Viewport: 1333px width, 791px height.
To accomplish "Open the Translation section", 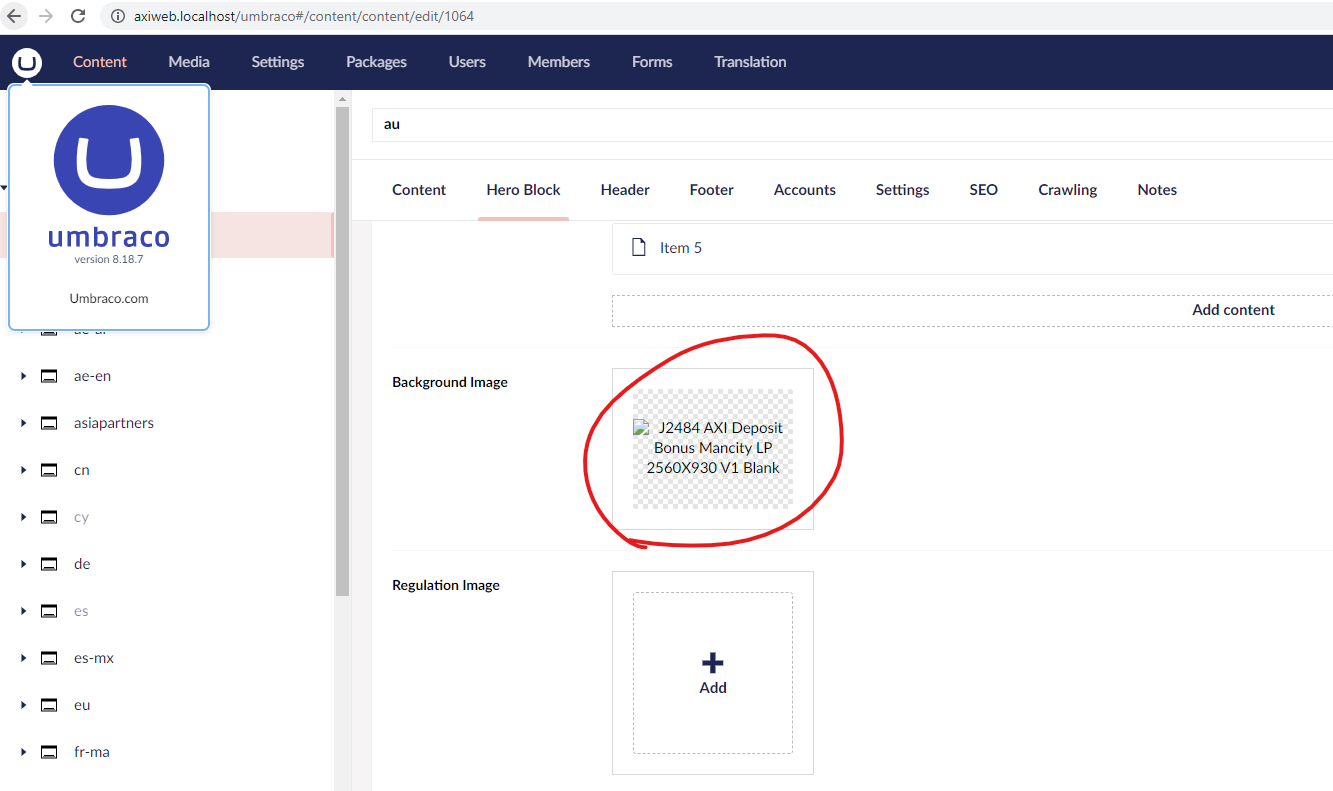I will tap(749, 61).
